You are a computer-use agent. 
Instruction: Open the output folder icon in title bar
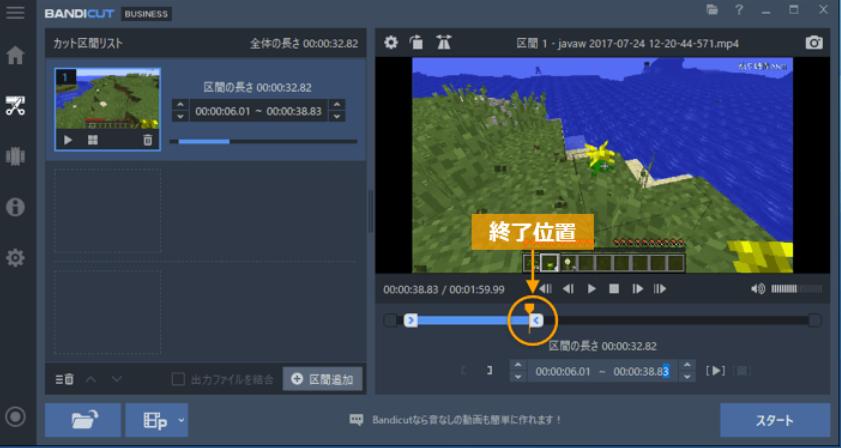(x=712, y=10)
